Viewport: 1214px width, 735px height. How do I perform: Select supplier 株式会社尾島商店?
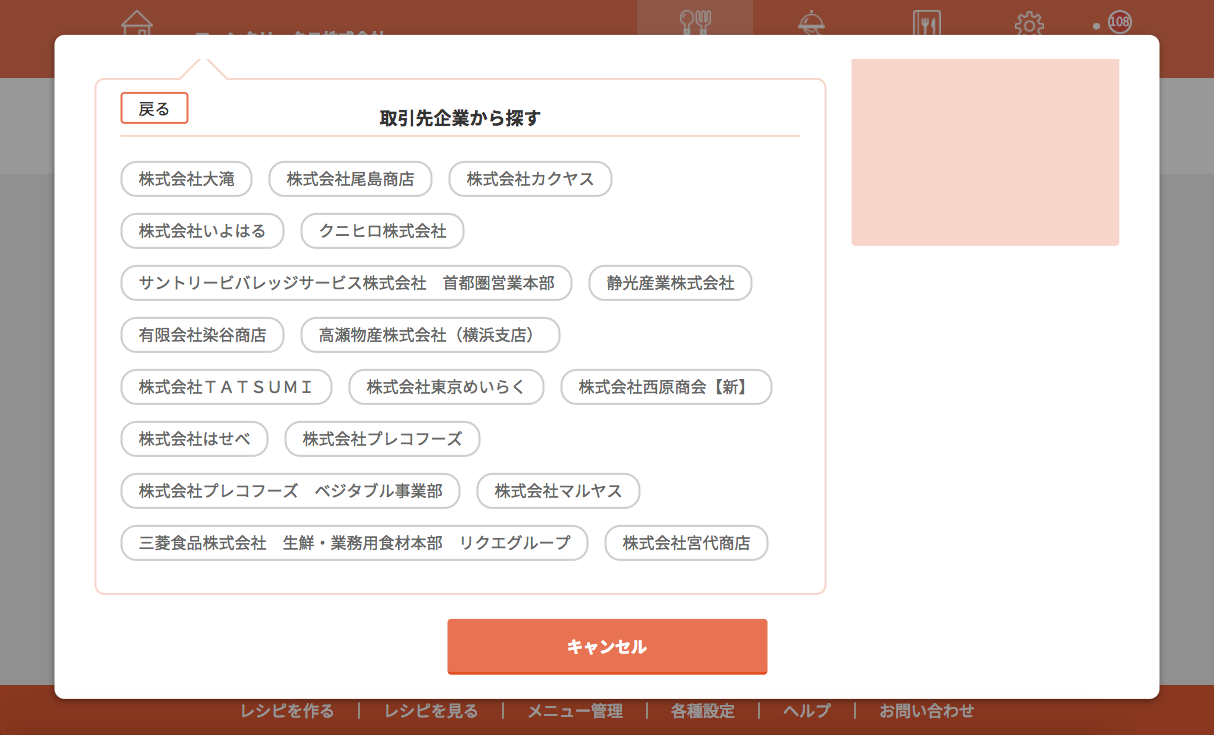(x=350, y=179)
